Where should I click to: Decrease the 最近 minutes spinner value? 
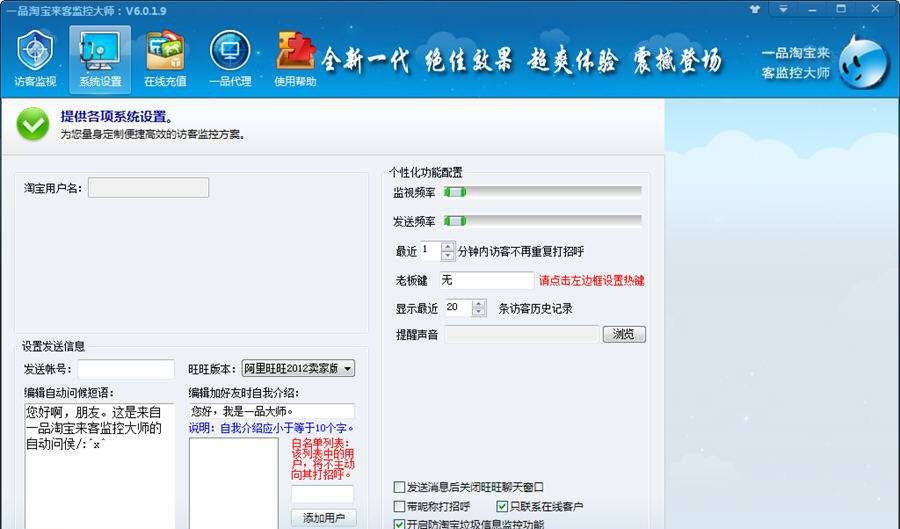pos(448,256)
